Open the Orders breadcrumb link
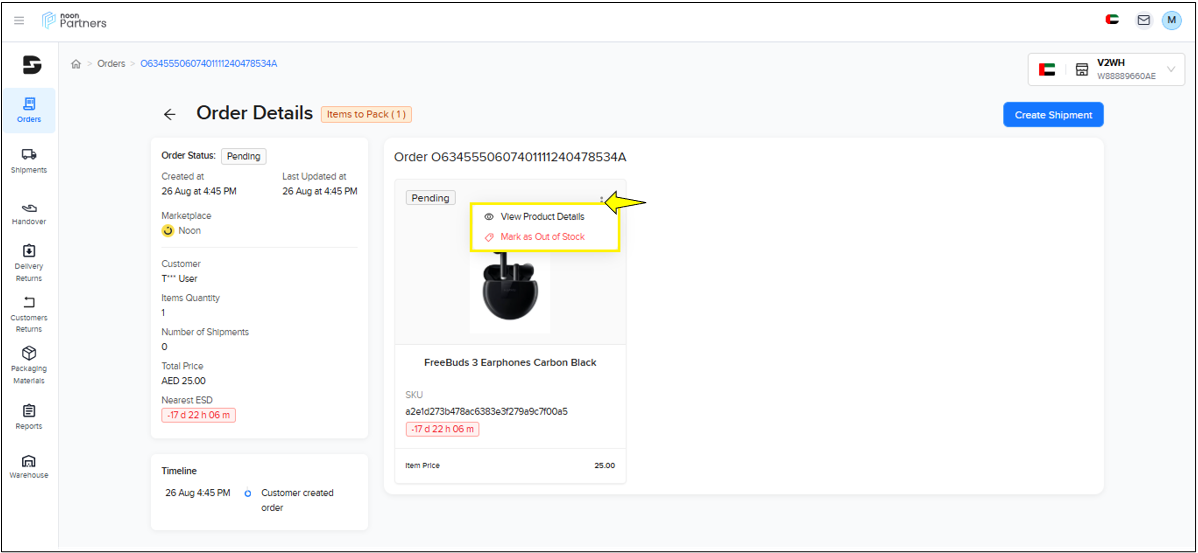The width and height of the screenshot is (1198, 553). click(x=112, y=64)
